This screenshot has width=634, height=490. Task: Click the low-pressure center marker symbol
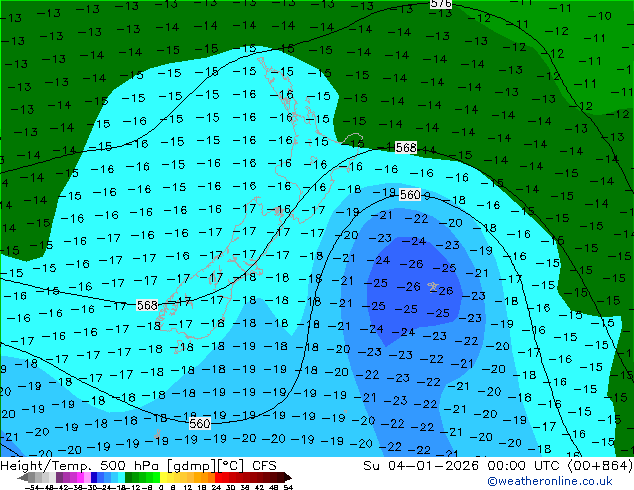(433, 287)
